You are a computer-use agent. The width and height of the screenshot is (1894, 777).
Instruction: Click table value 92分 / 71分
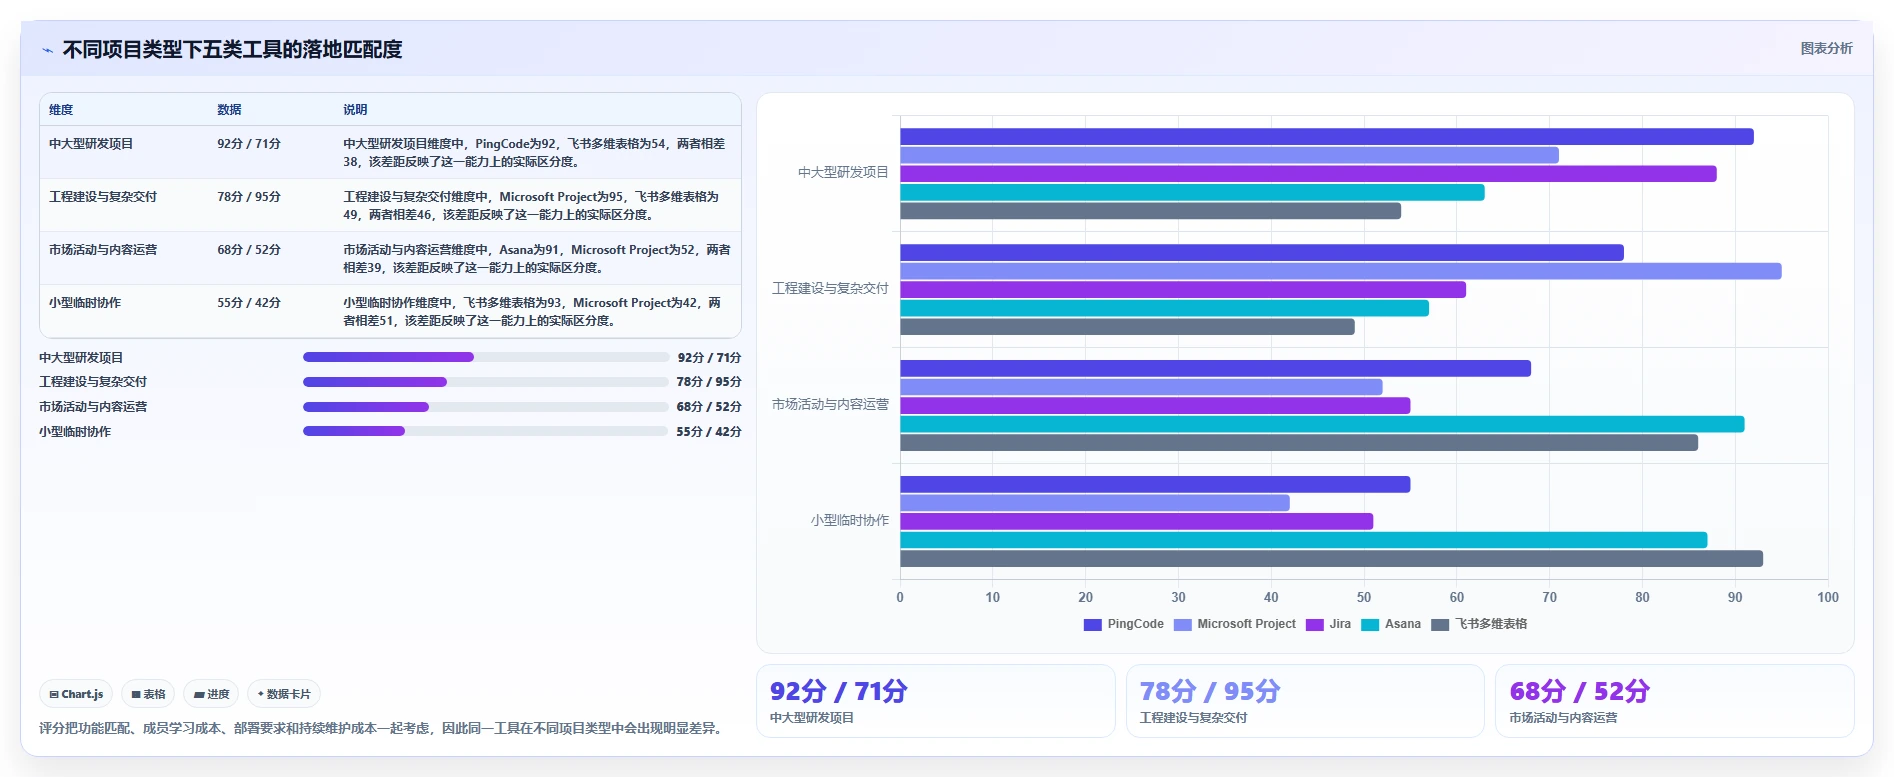[x=249, y=144]
